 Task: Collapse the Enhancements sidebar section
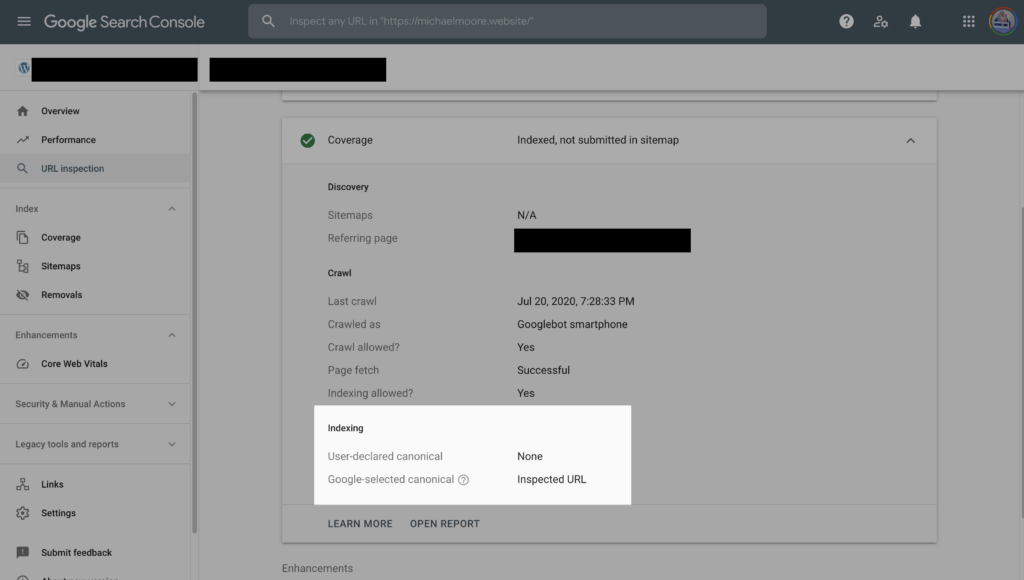click(x=172, y=335)
